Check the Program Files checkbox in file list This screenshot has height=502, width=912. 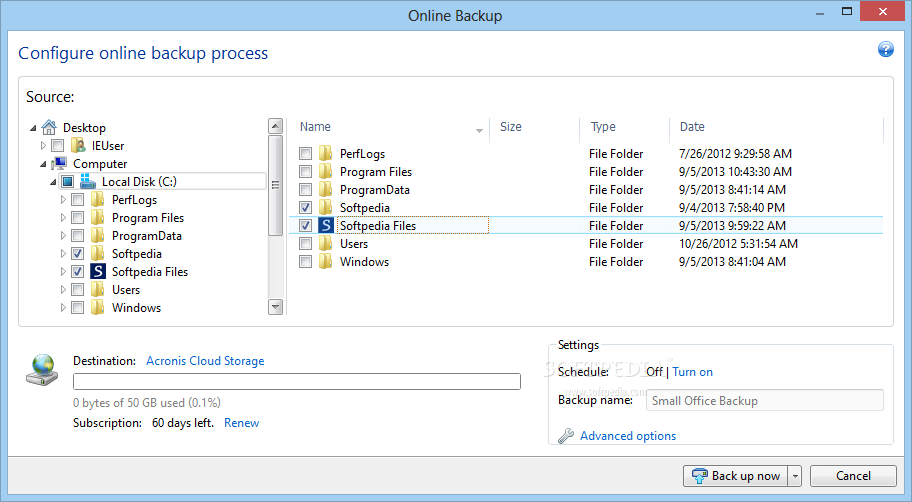pos(305,172)
